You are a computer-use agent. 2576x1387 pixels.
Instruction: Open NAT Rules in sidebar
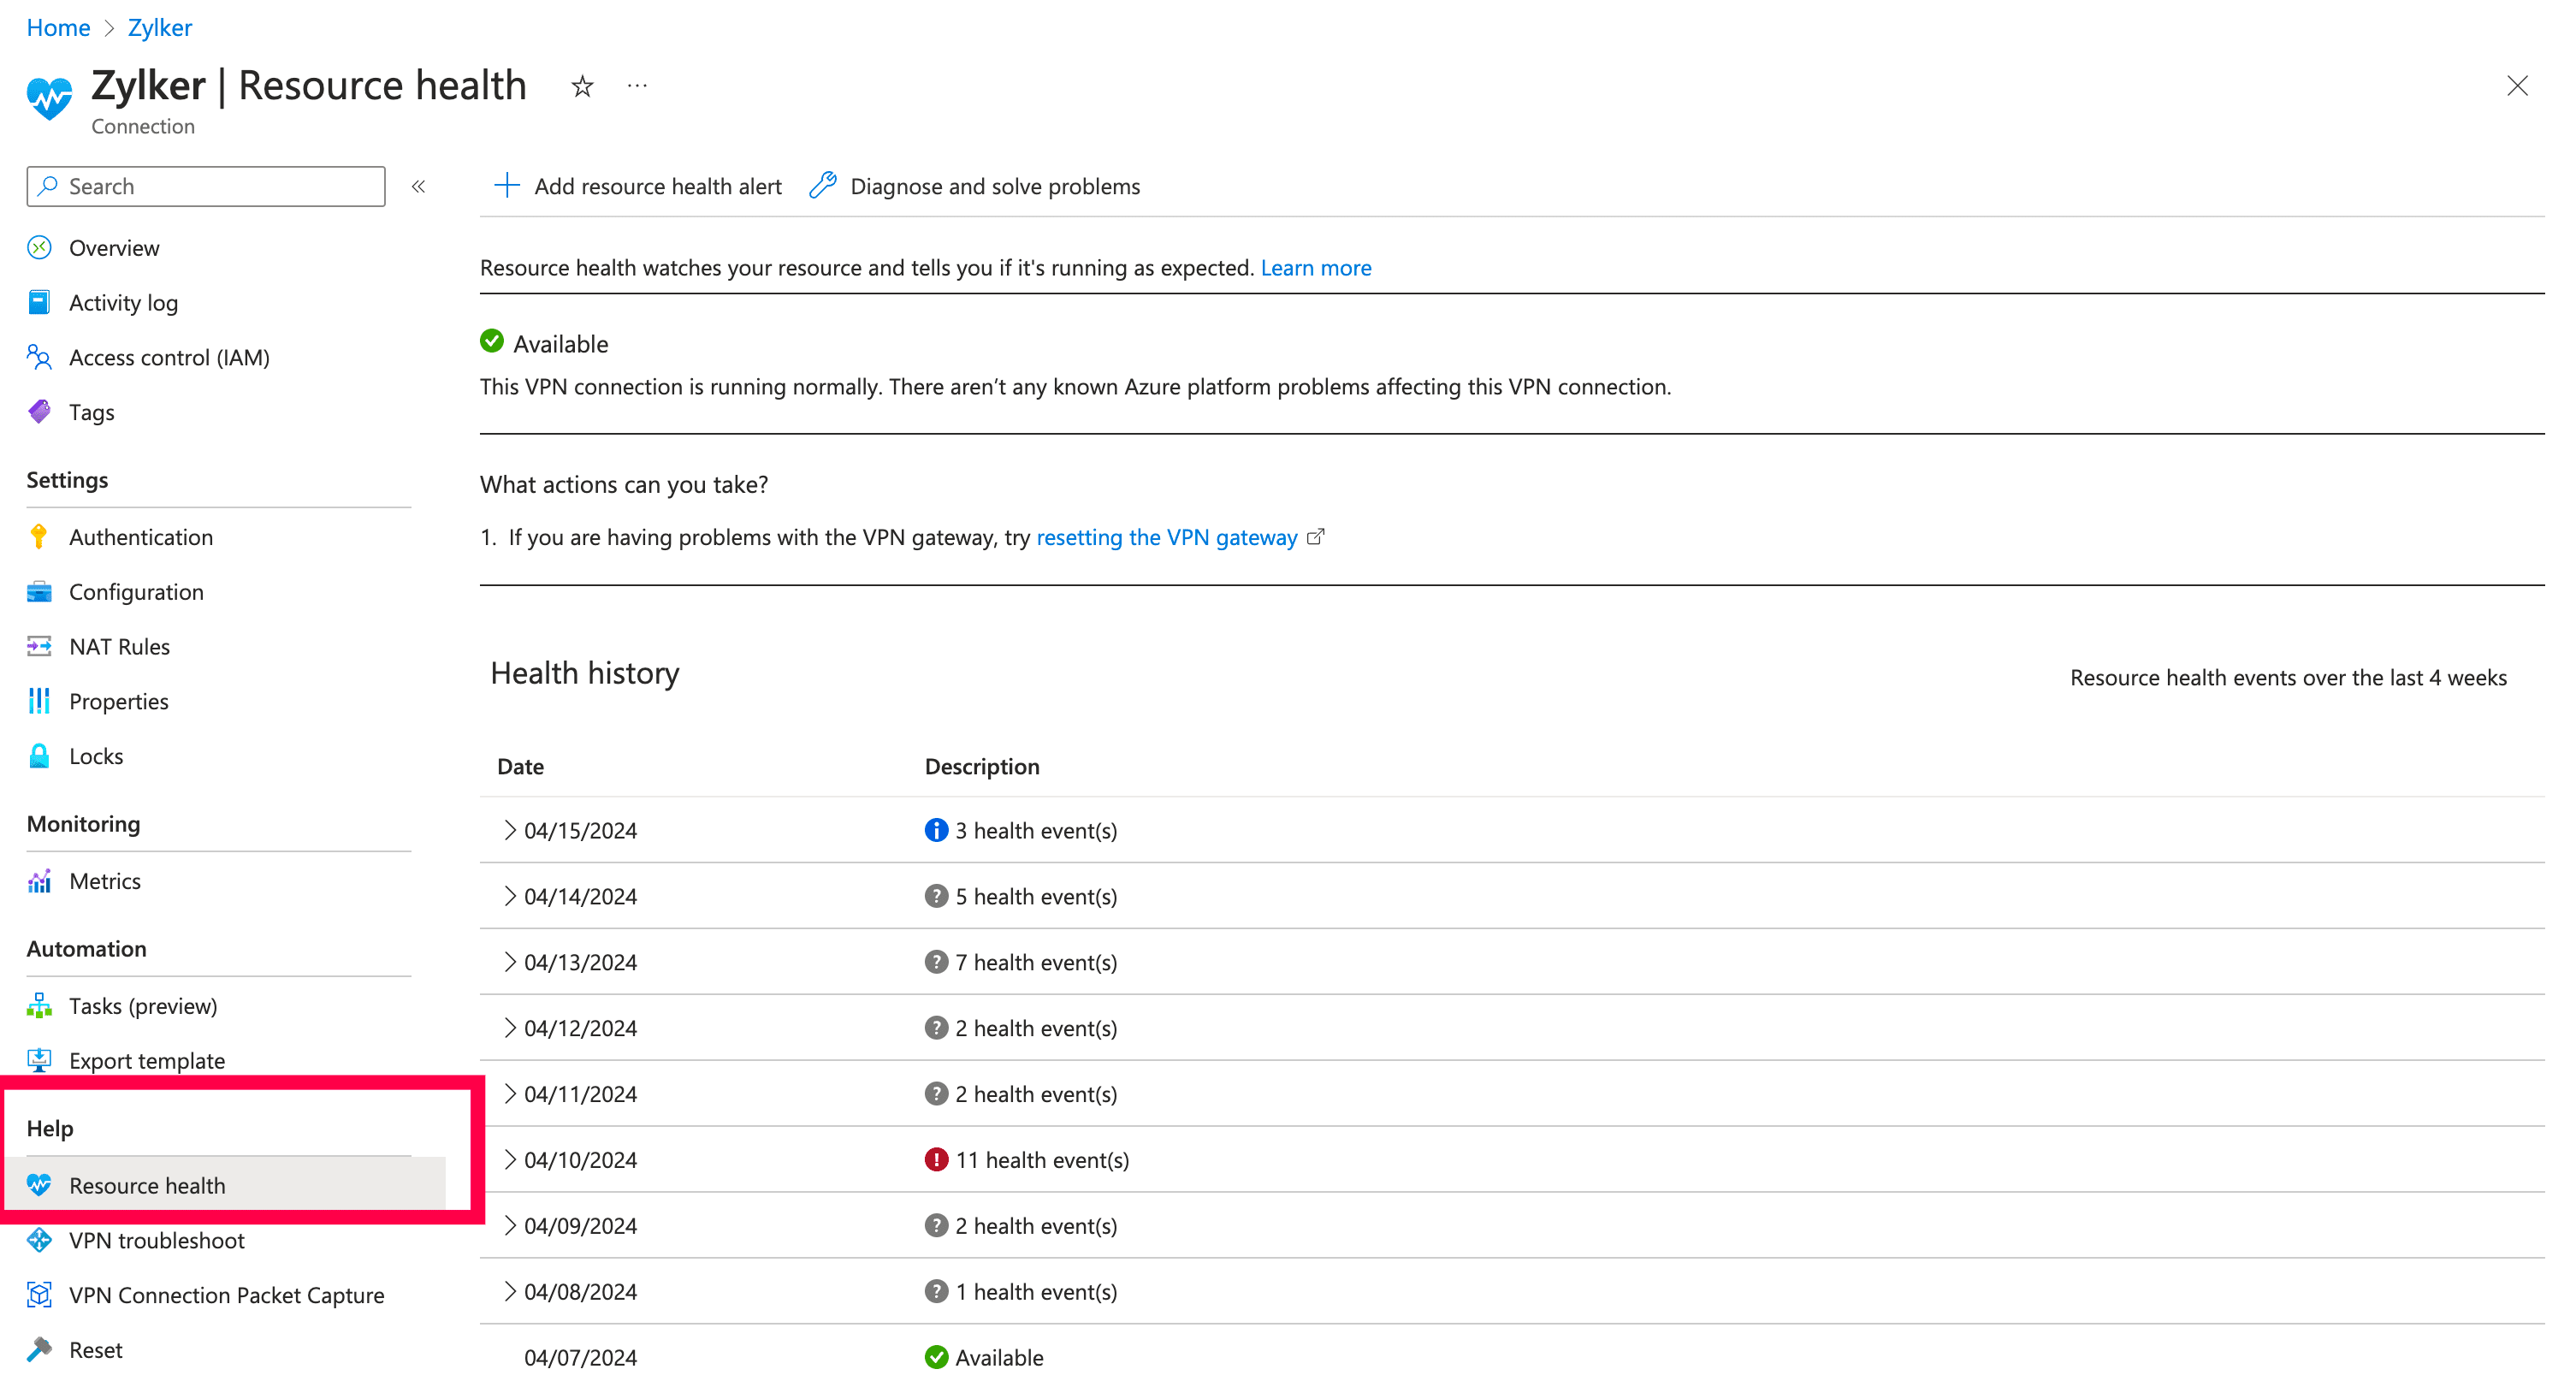coord(119,647)
